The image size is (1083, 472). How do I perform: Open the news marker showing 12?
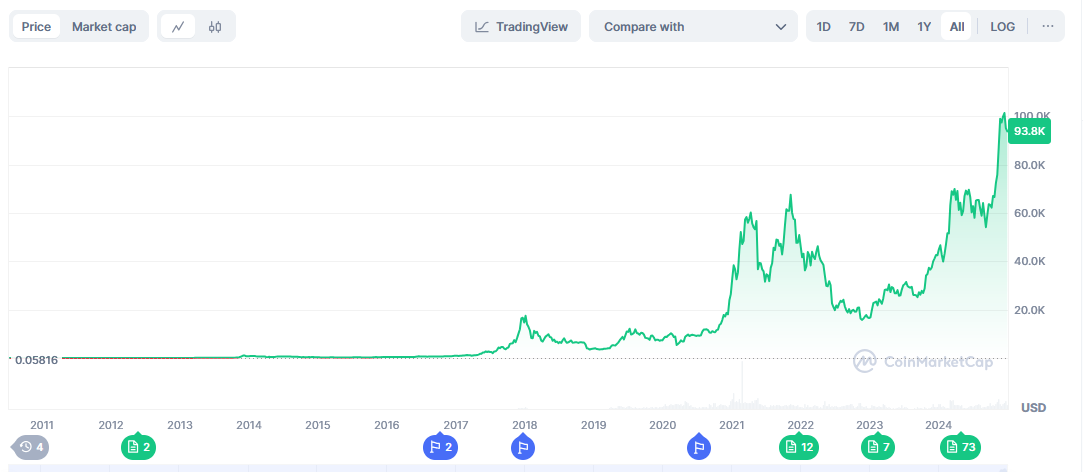pos(800,447)
